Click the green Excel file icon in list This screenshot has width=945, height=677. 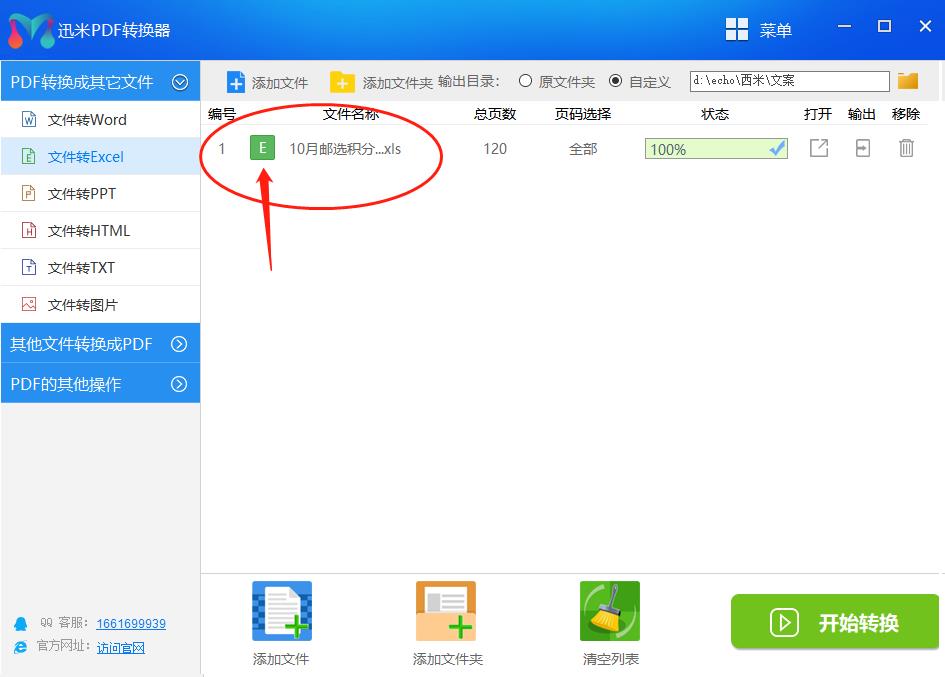(x=262, y=148)
